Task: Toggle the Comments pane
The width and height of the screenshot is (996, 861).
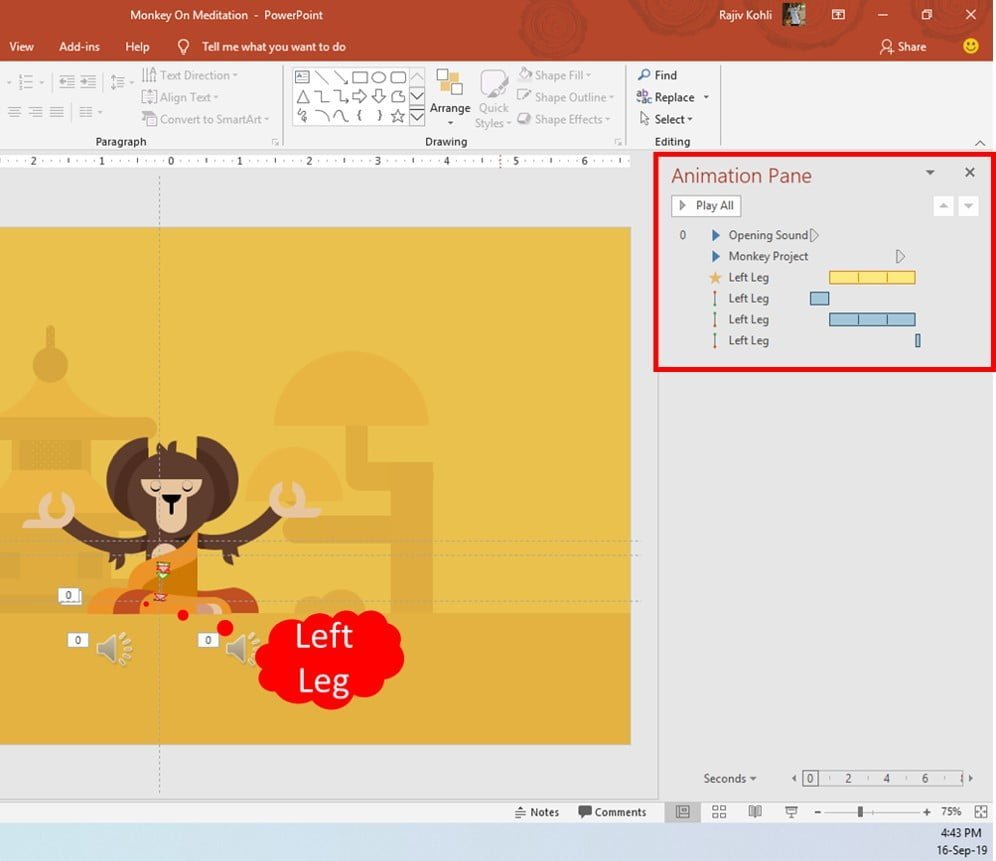Action: pos(612,812)
